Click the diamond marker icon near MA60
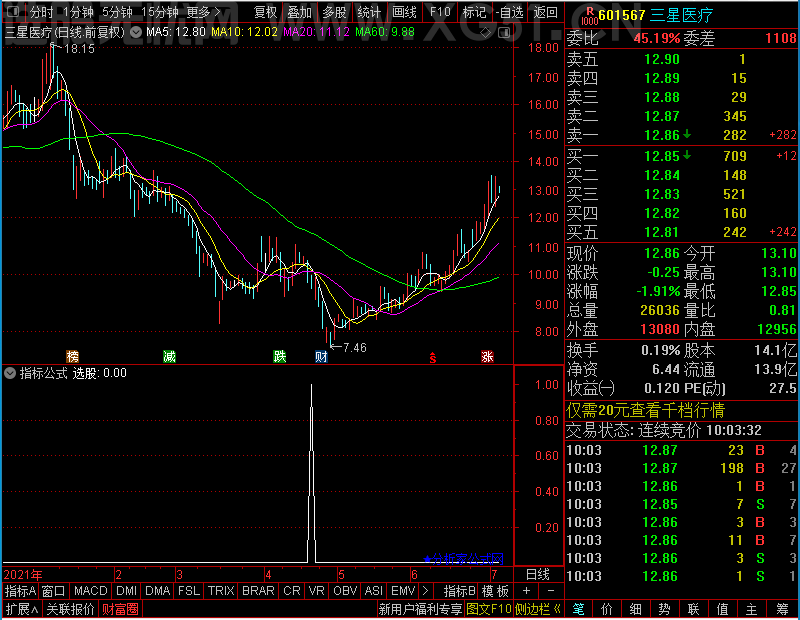Screen dimensions: 800x620 tap(485, 33)
